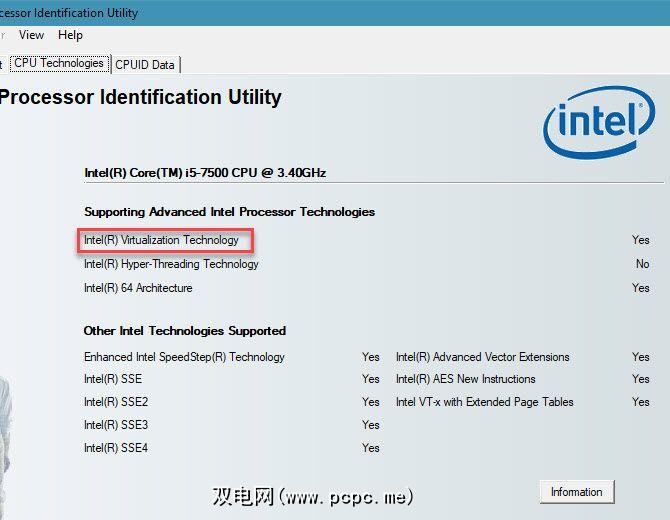Screen dimensions: 670x520
Task: Click the SSE3 'Yes' value
Action: [x=370, y=425]
